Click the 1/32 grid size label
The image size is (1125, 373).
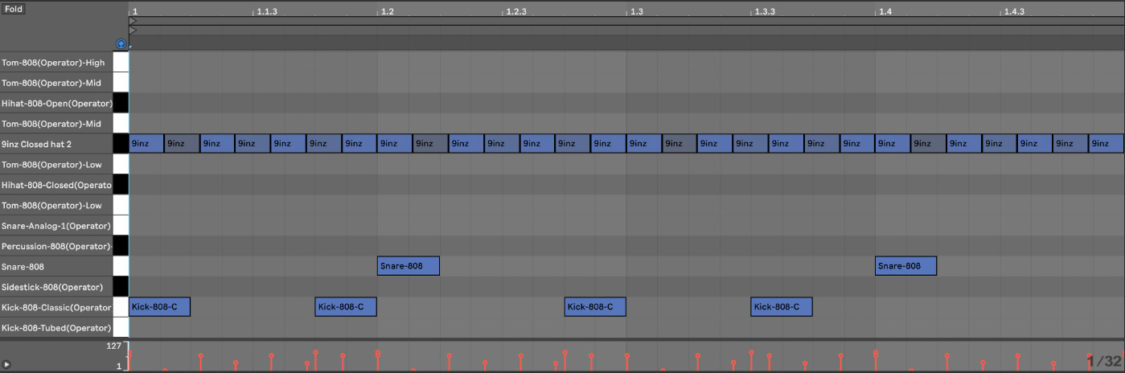(x=1103, y=361)
